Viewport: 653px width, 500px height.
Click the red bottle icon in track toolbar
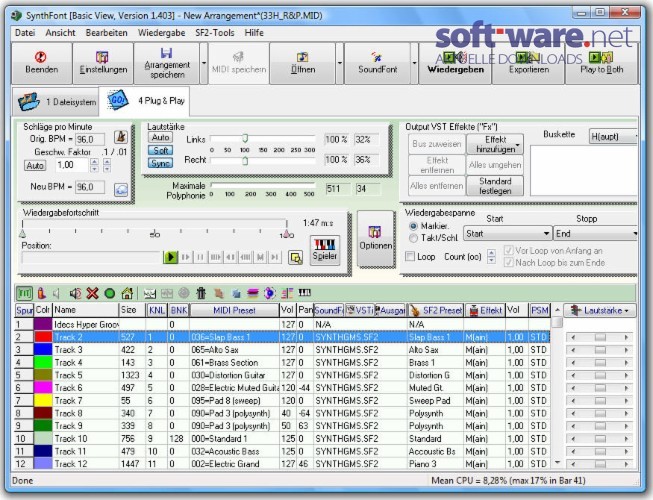pyautogui.click(x=41, y=294)
